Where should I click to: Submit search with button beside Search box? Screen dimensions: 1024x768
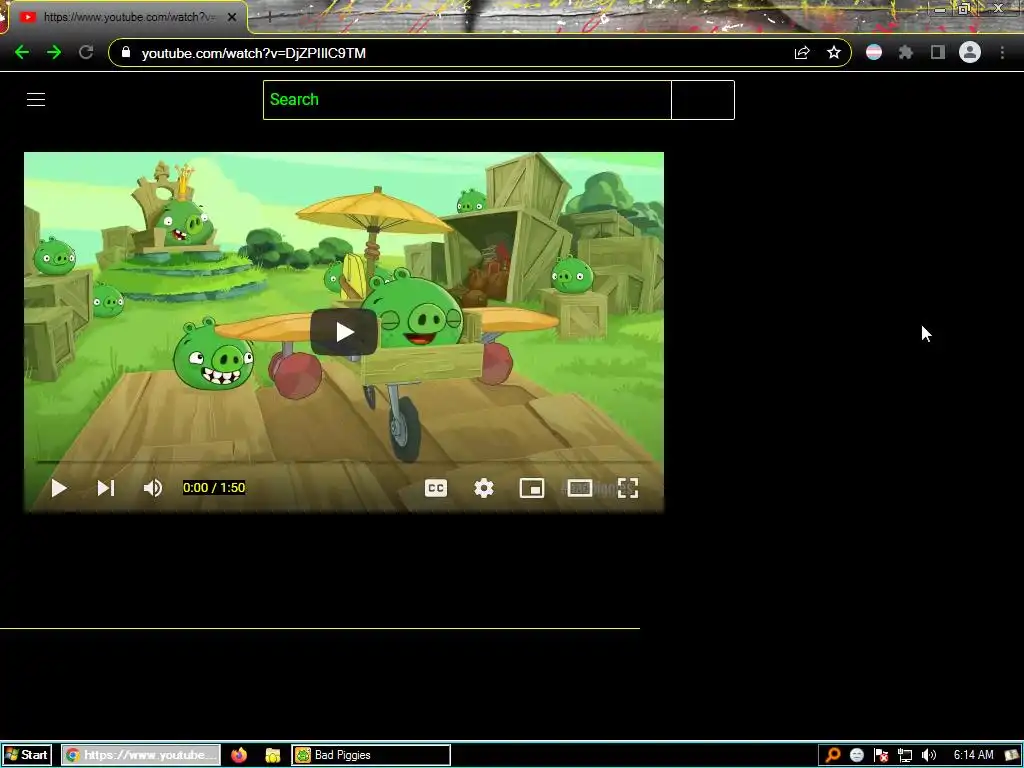(x=703, y=100)
